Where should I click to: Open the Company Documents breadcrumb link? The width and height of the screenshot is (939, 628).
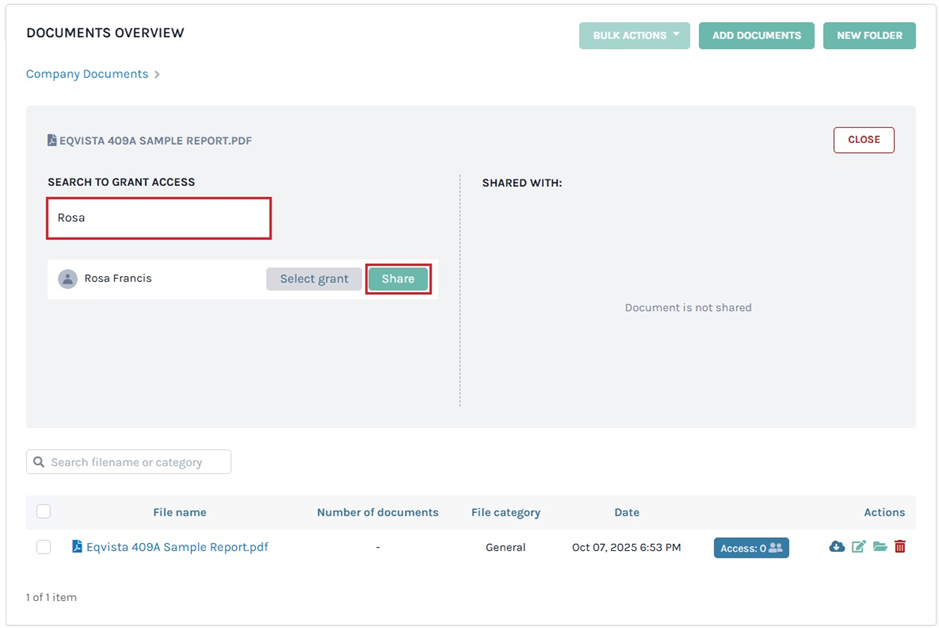click(87, 74)
